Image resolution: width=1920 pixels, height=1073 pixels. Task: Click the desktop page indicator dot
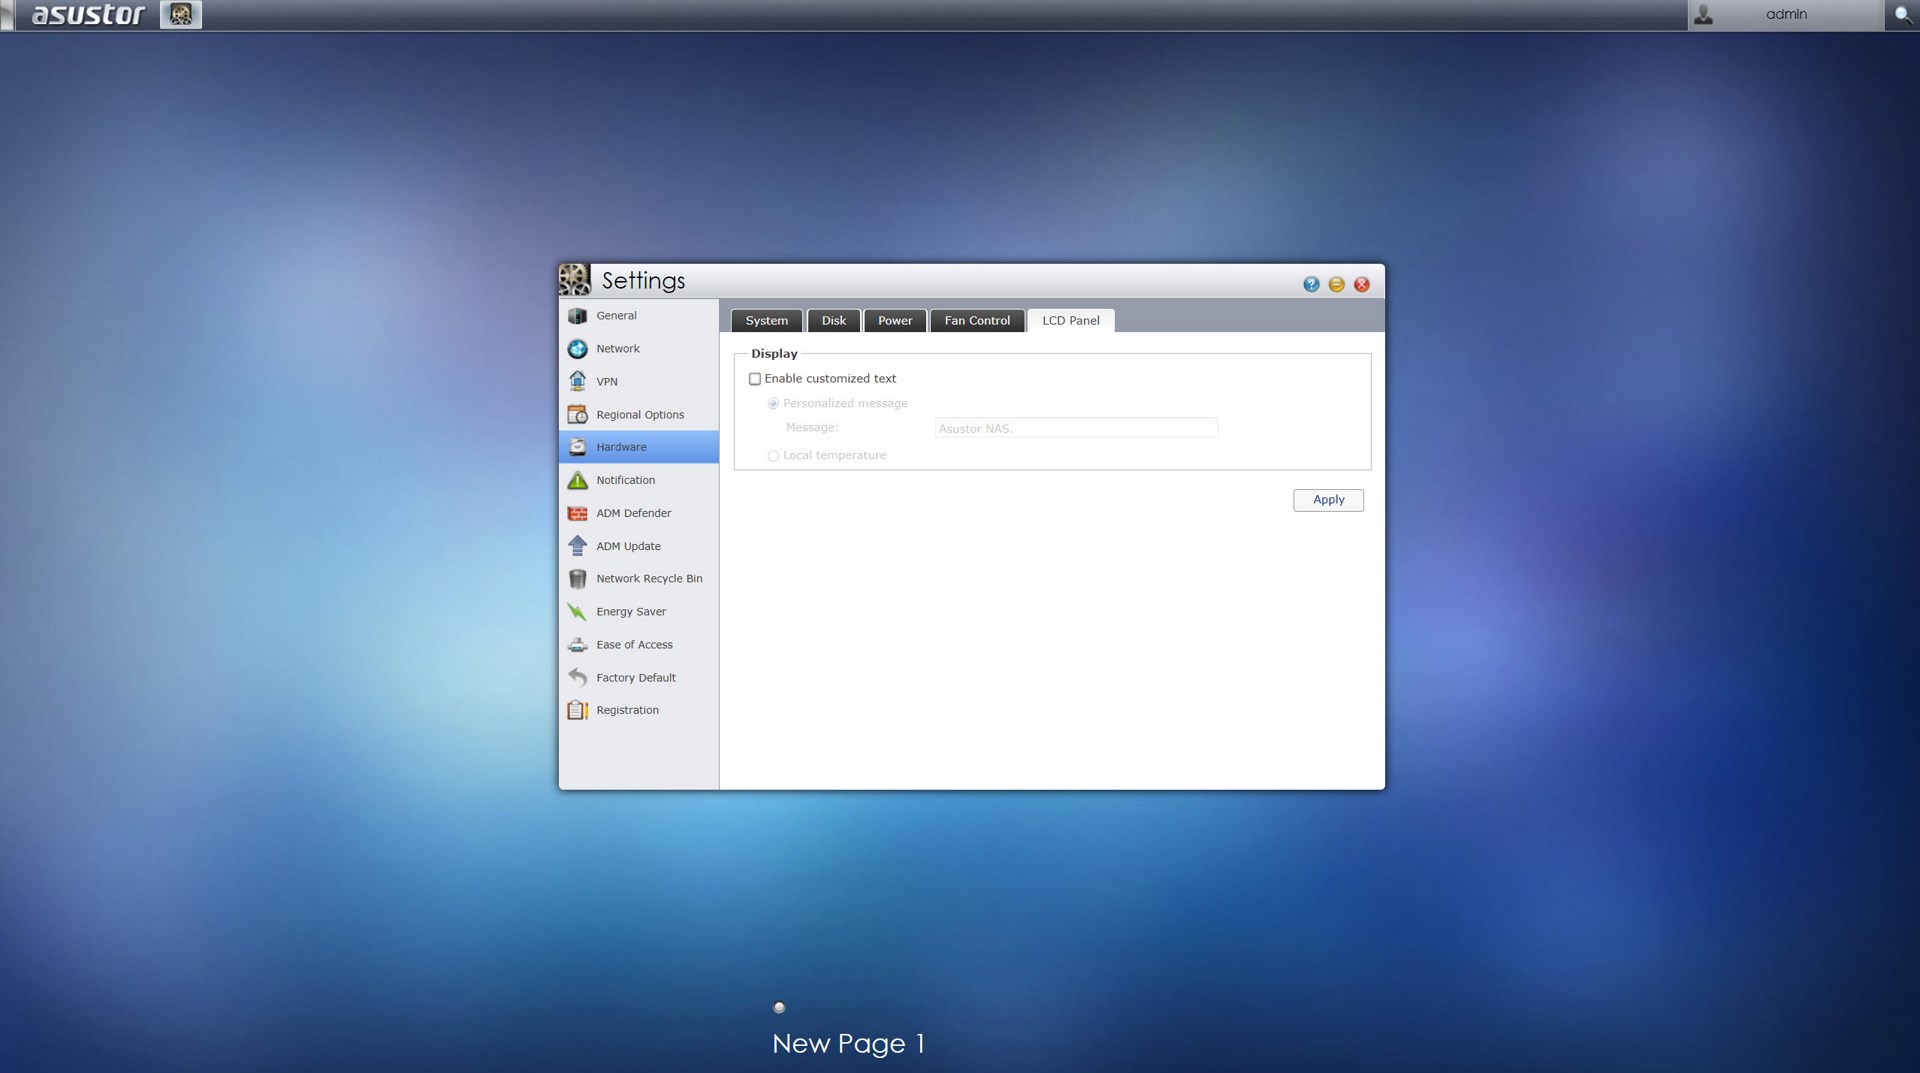point(779,1007)
